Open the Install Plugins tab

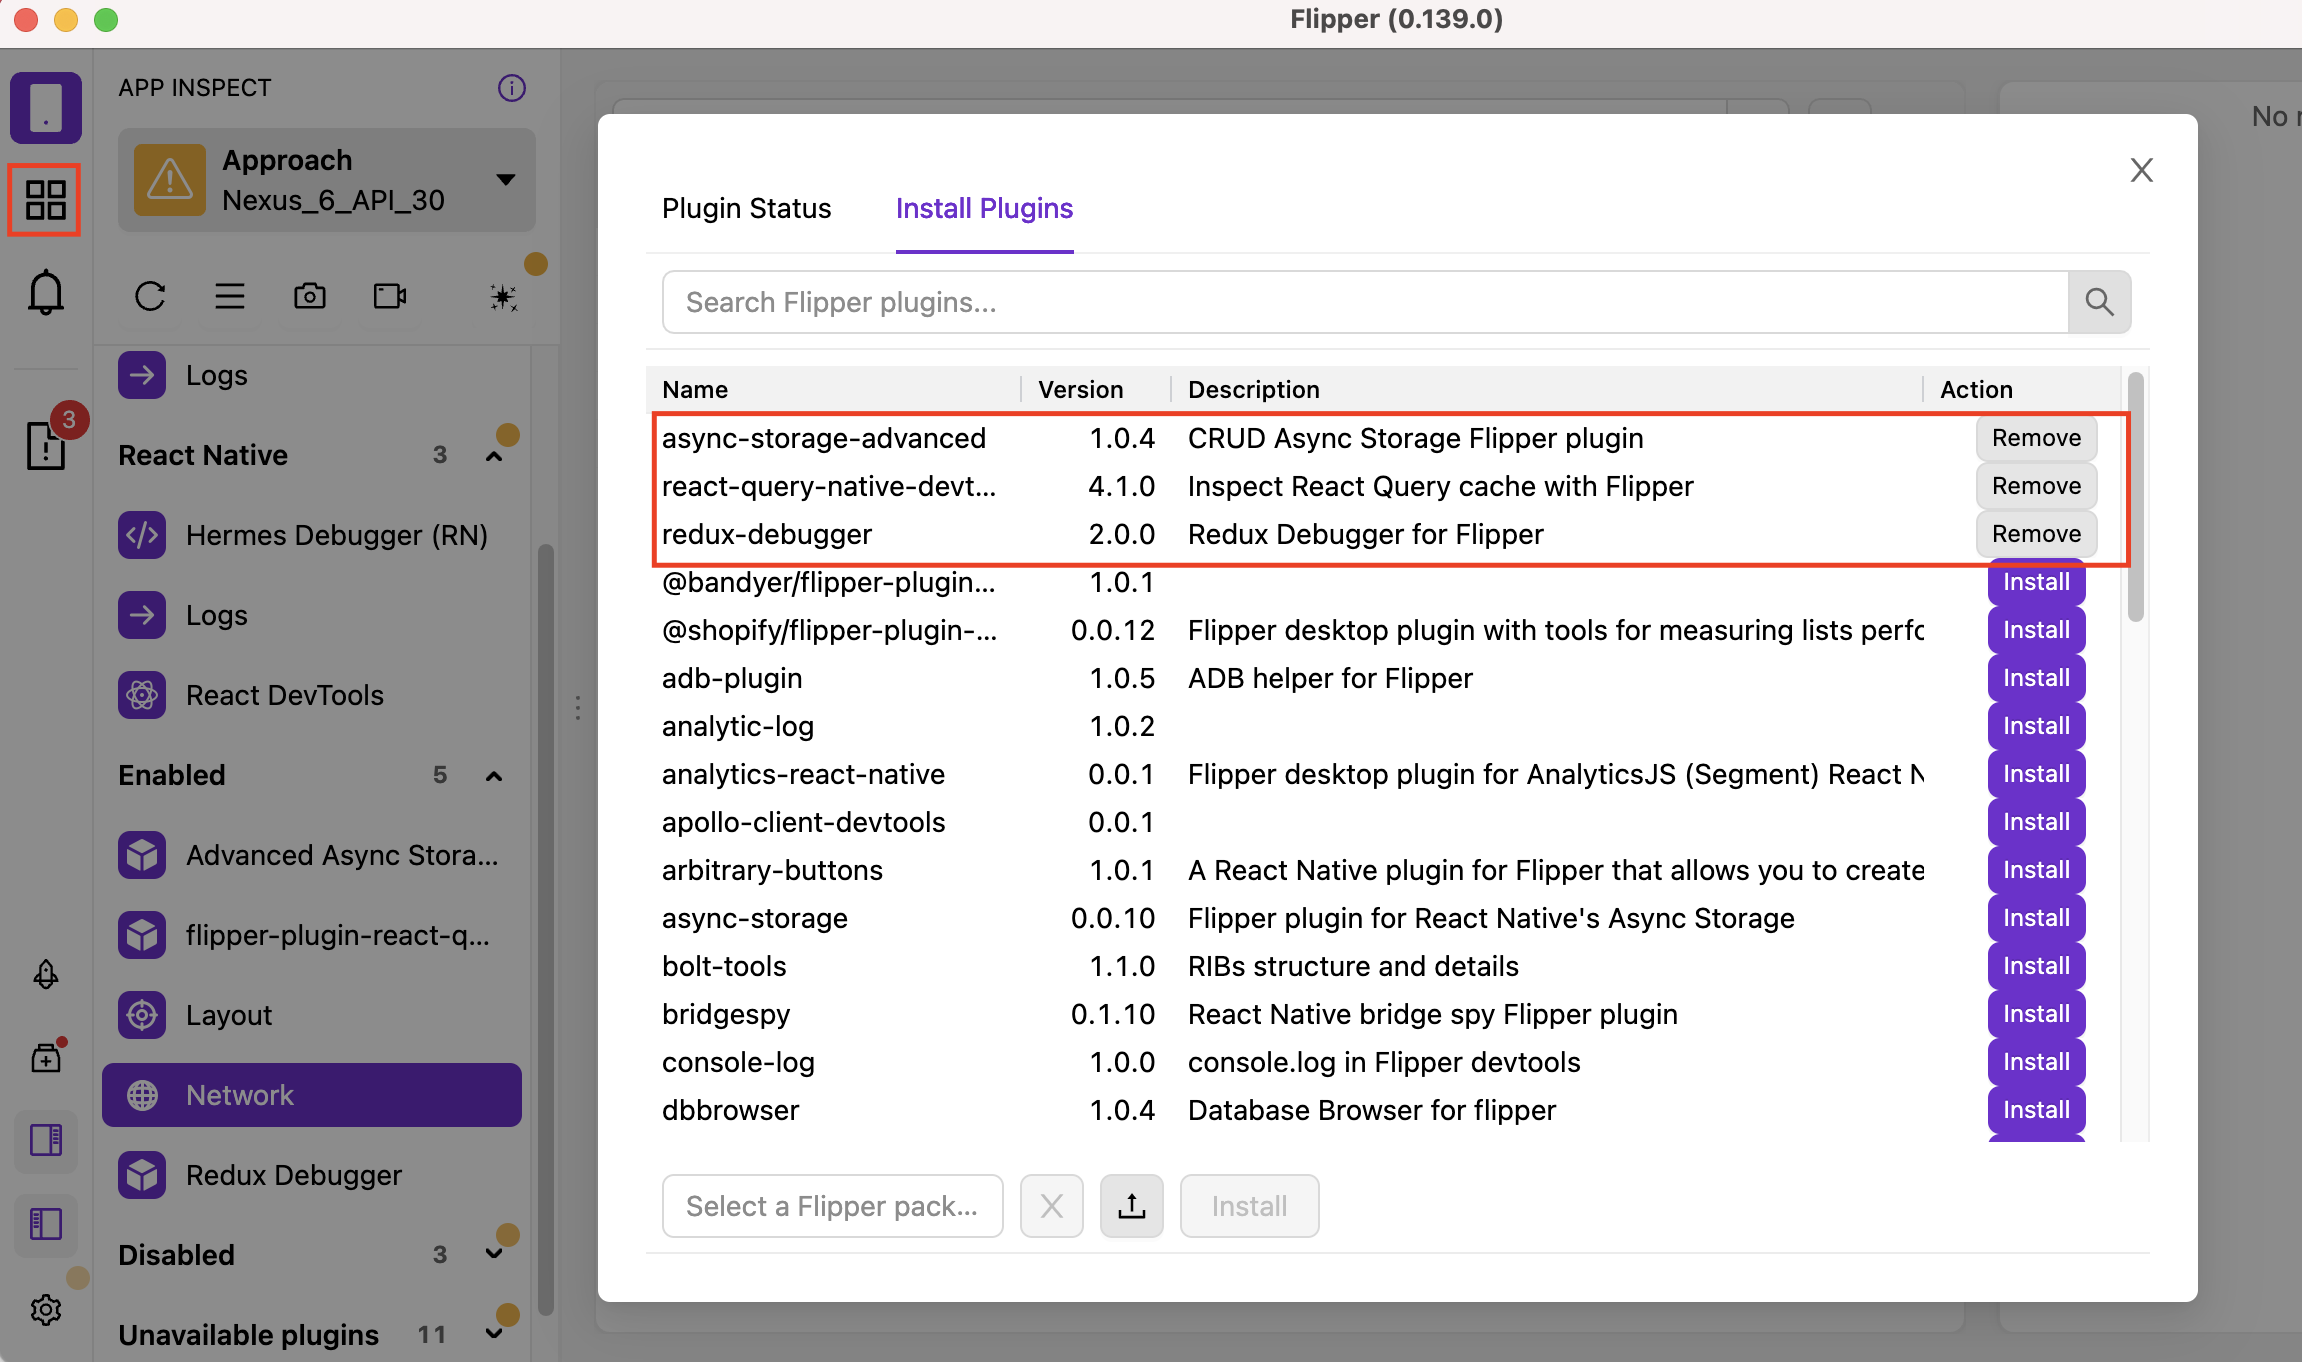[x=984, y=208]
